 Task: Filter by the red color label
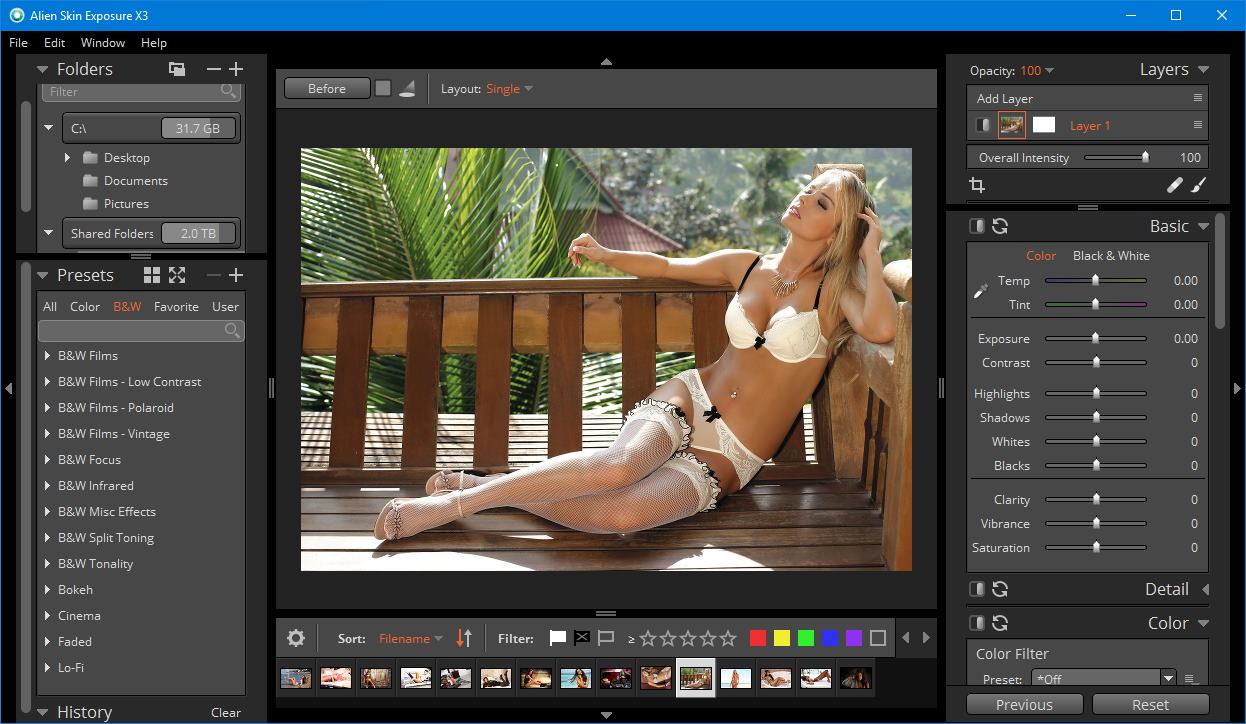pos(758,638)
